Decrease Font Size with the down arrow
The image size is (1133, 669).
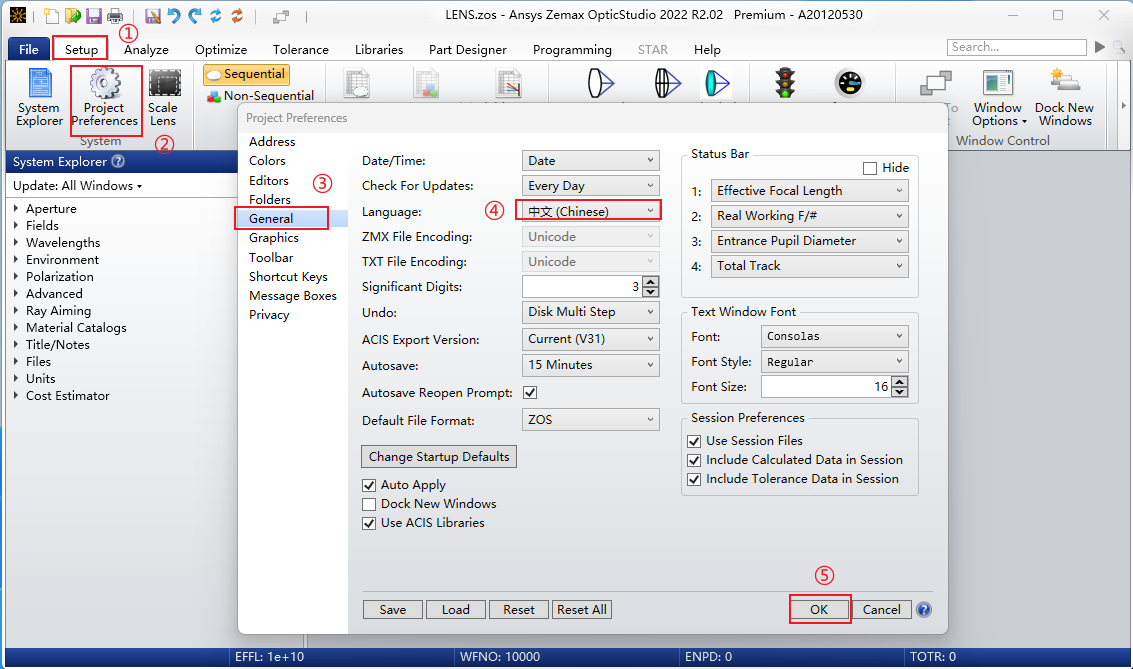[x=900, y=392]
